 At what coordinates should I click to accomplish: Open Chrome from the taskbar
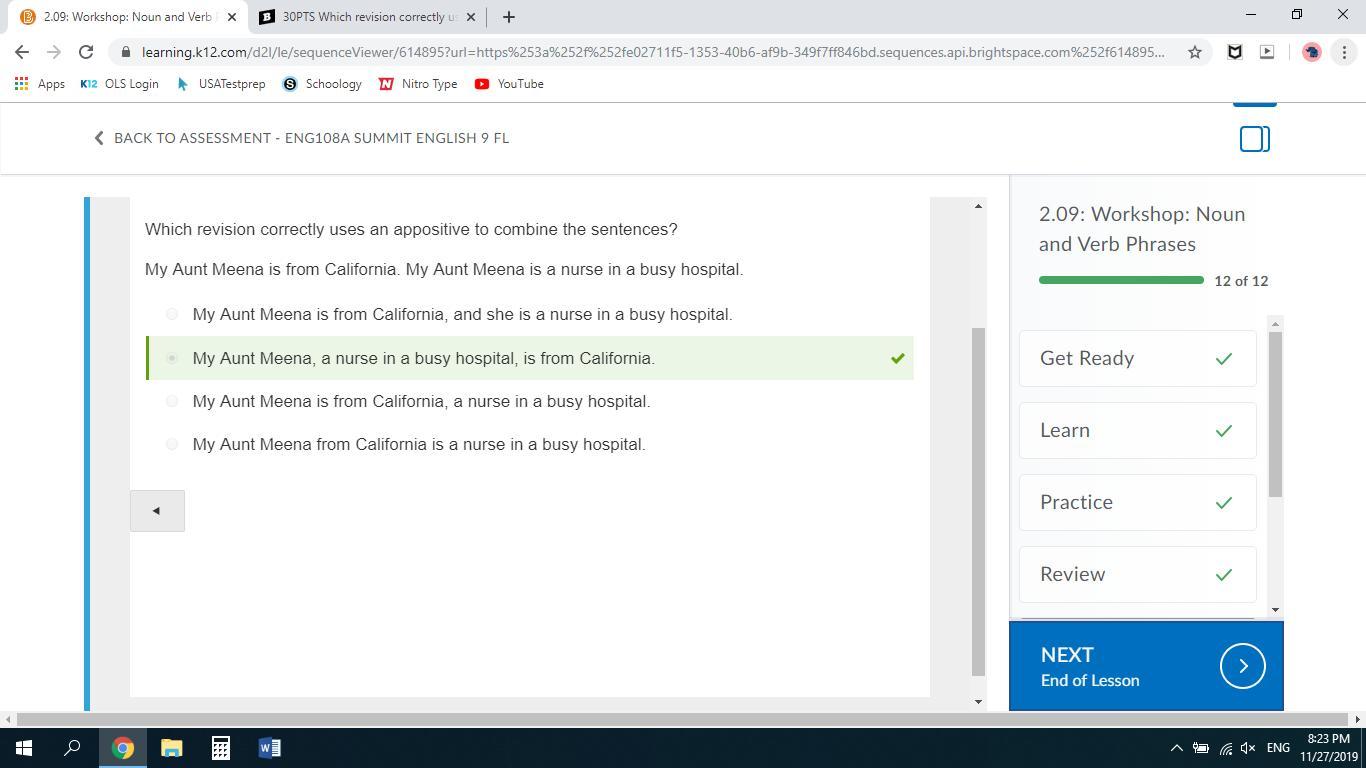tap(123, 748)
